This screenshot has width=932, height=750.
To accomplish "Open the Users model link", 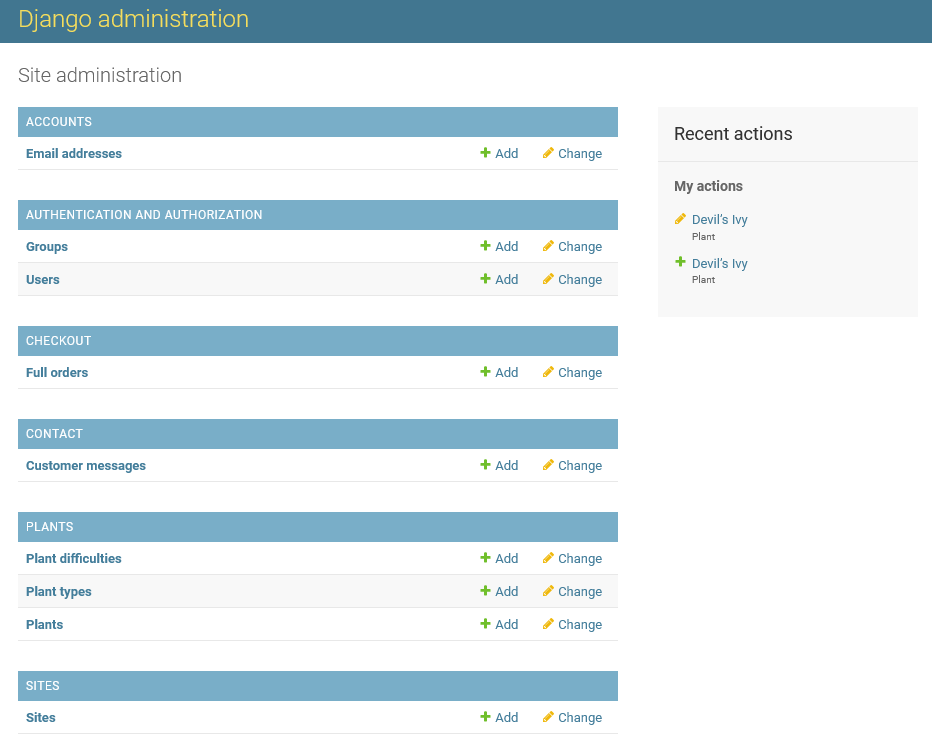I will (x=43, y=279).
